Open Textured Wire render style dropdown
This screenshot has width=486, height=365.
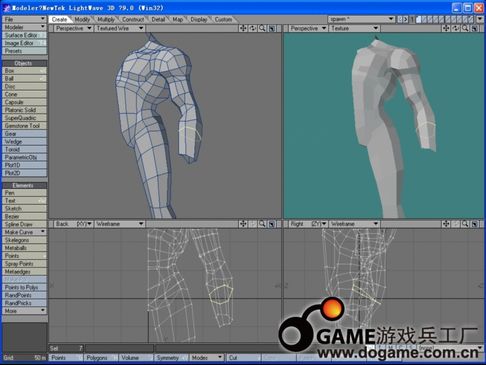[x=120, y=28]
